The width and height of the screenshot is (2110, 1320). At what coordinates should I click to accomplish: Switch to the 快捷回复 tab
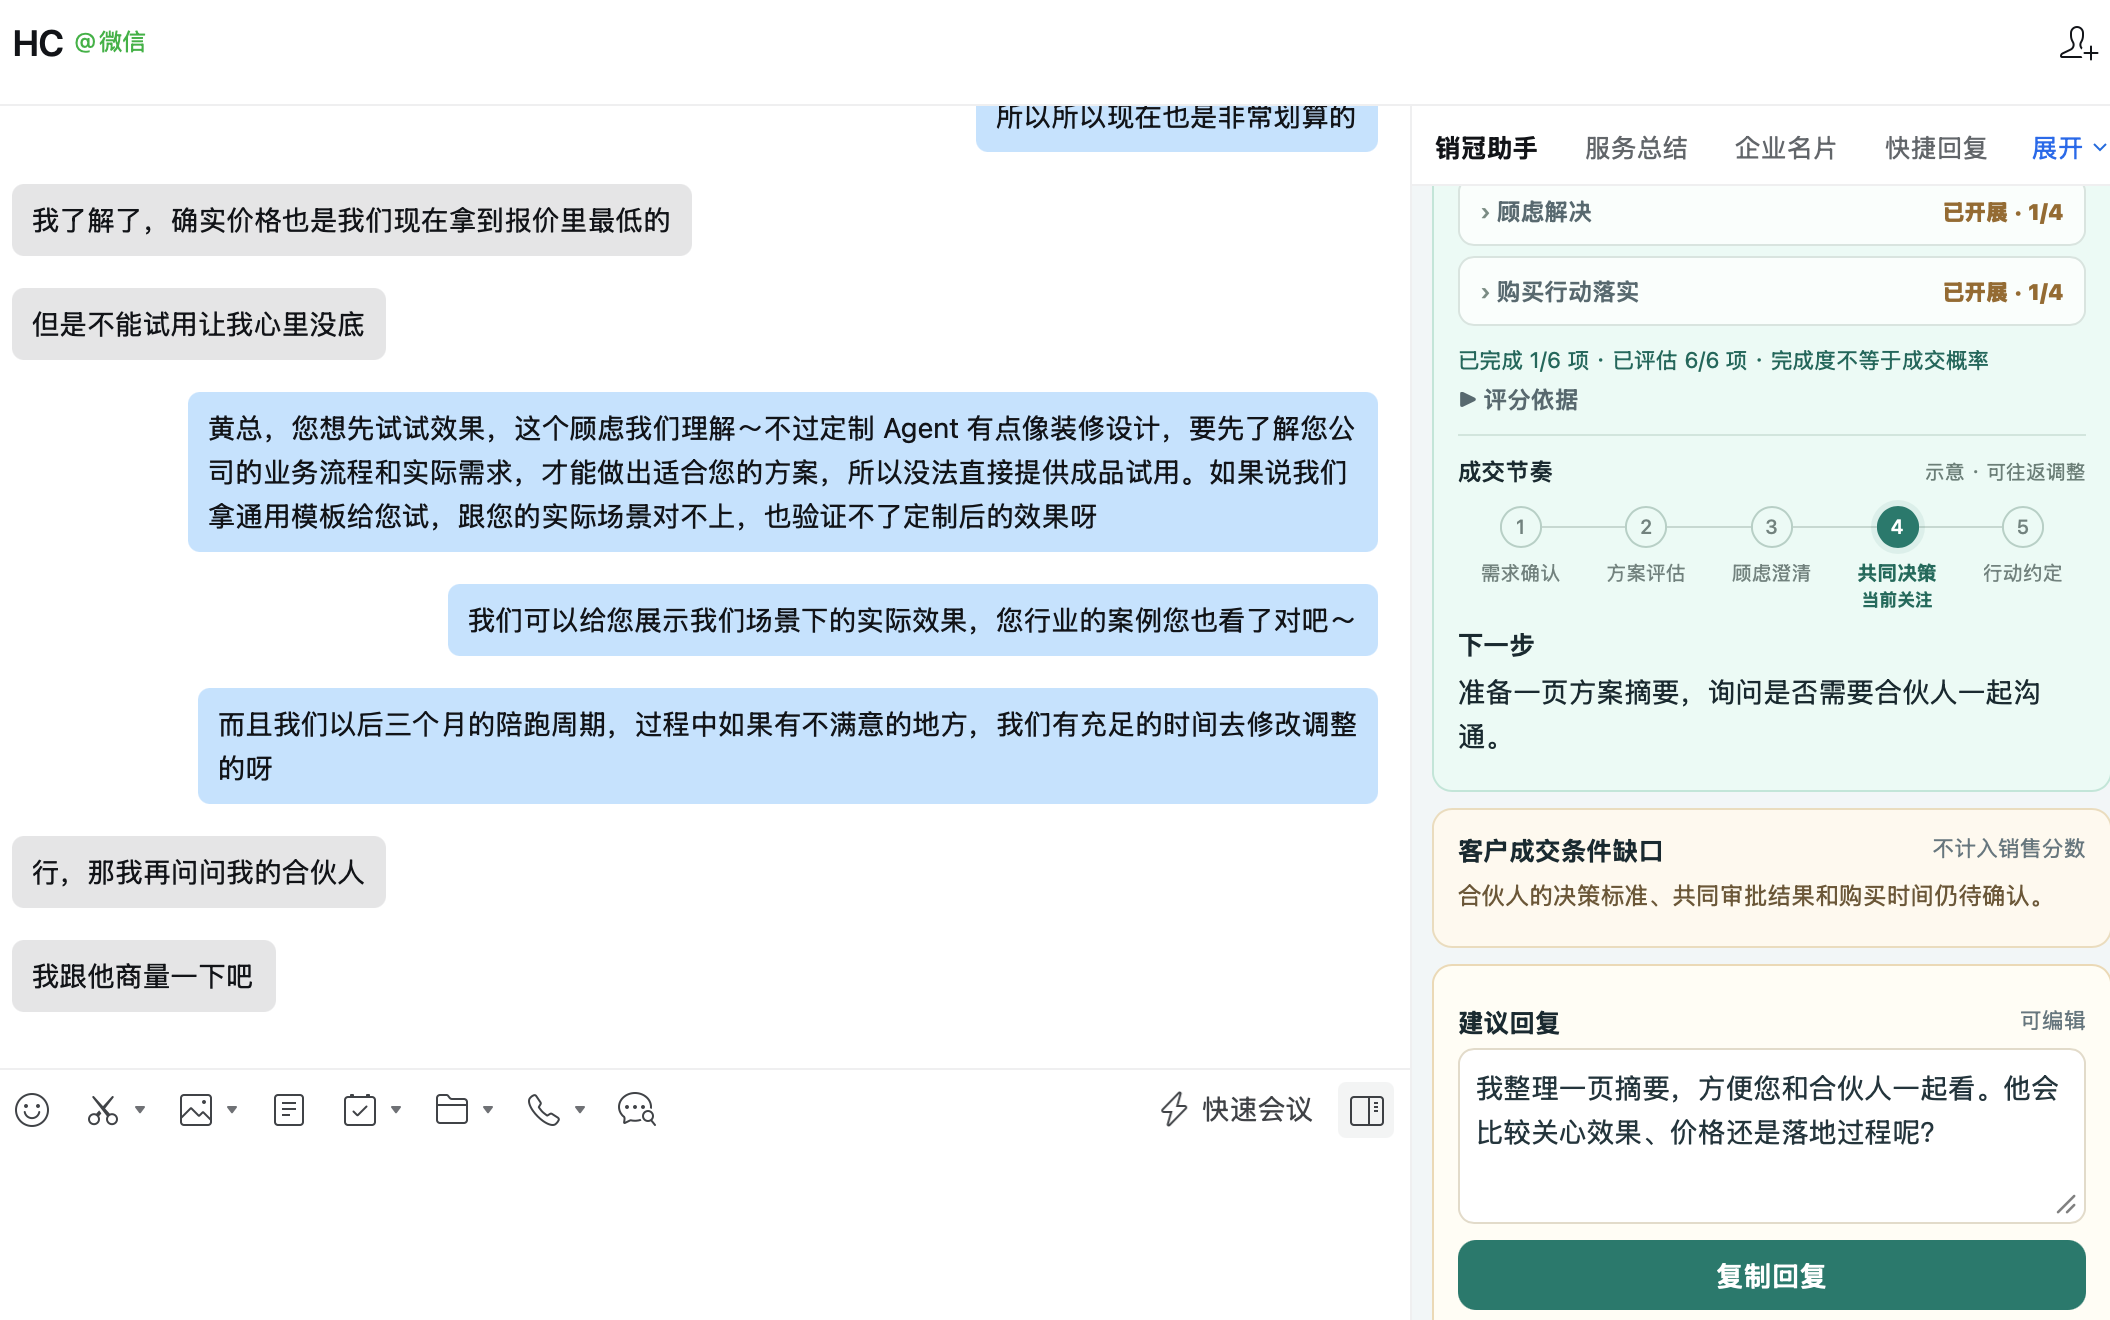point(1936,148)
